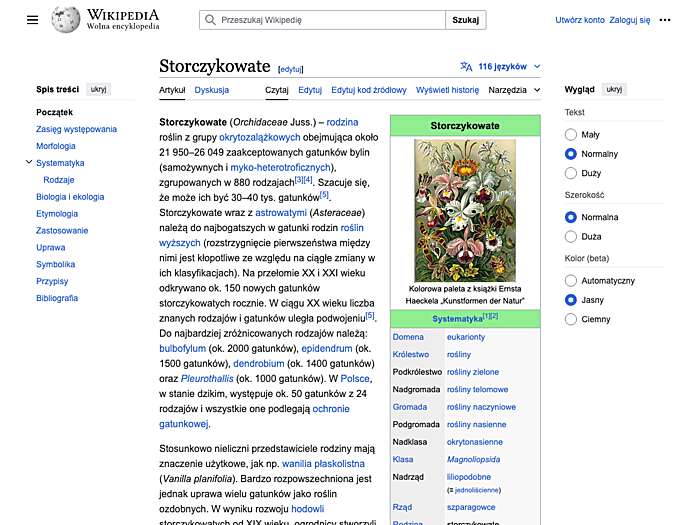Expand the 116 języków language dropdown
The width and height of the screenshot is (700, 525).
click(x=501, y=67)
